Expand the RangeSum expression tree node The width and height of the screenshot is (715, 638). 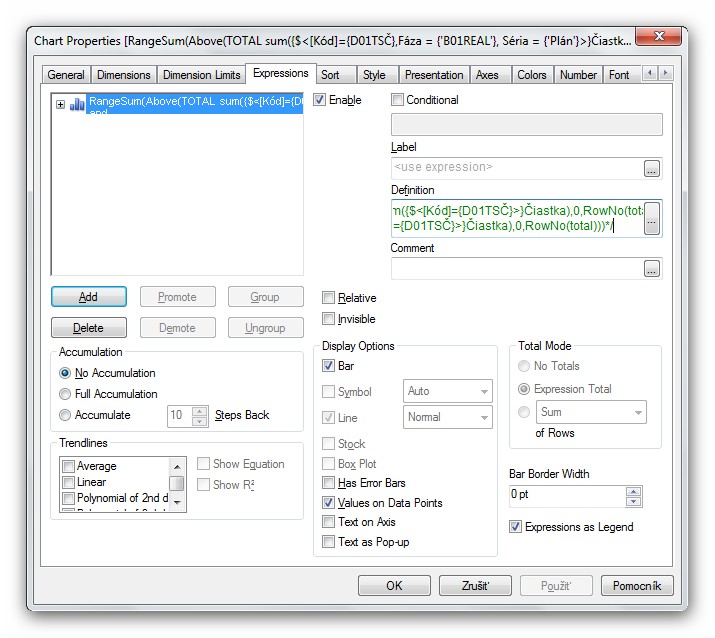point(60,104)
